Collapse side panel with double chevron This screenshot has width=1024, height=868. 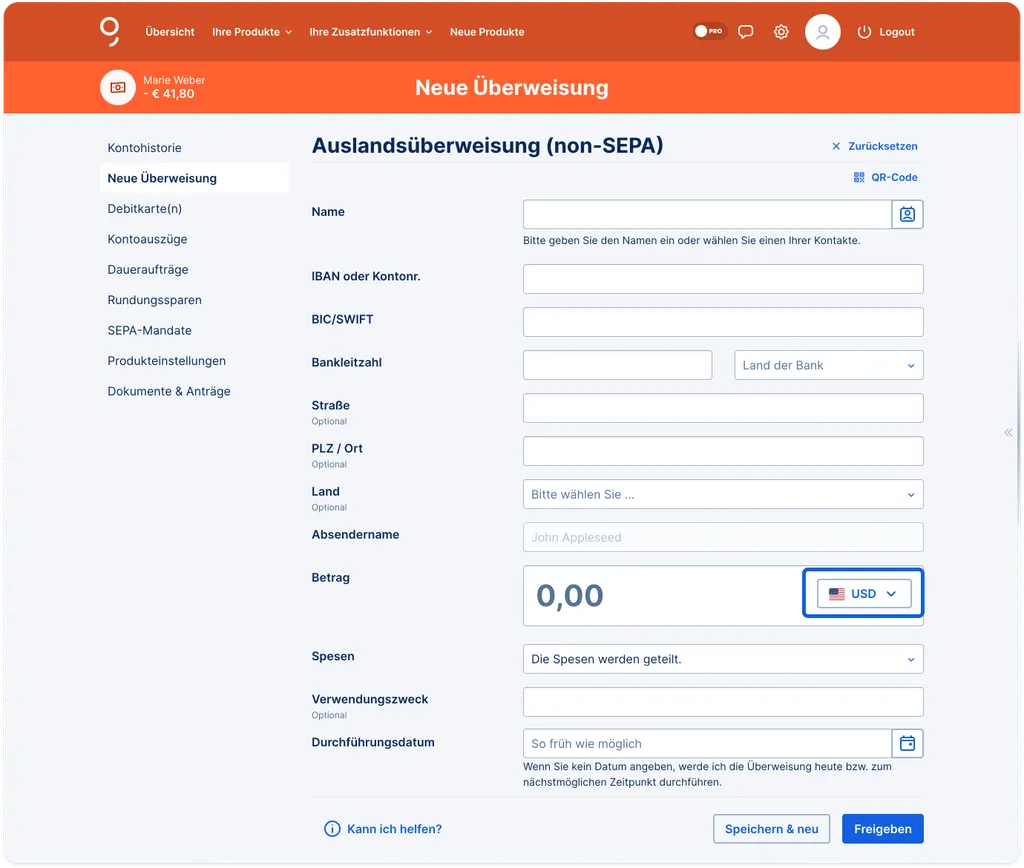tap(1008, 432)
